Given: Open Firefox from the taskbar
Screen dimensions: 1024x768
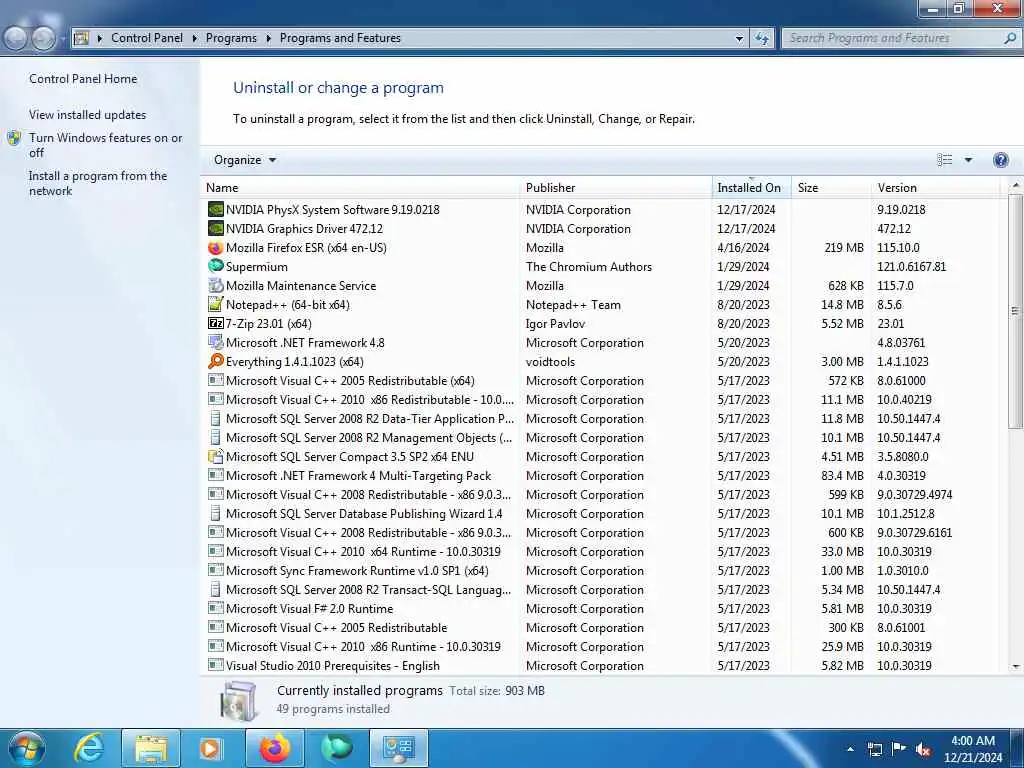Looking at the screenshot, I should [x=275, y=748].
